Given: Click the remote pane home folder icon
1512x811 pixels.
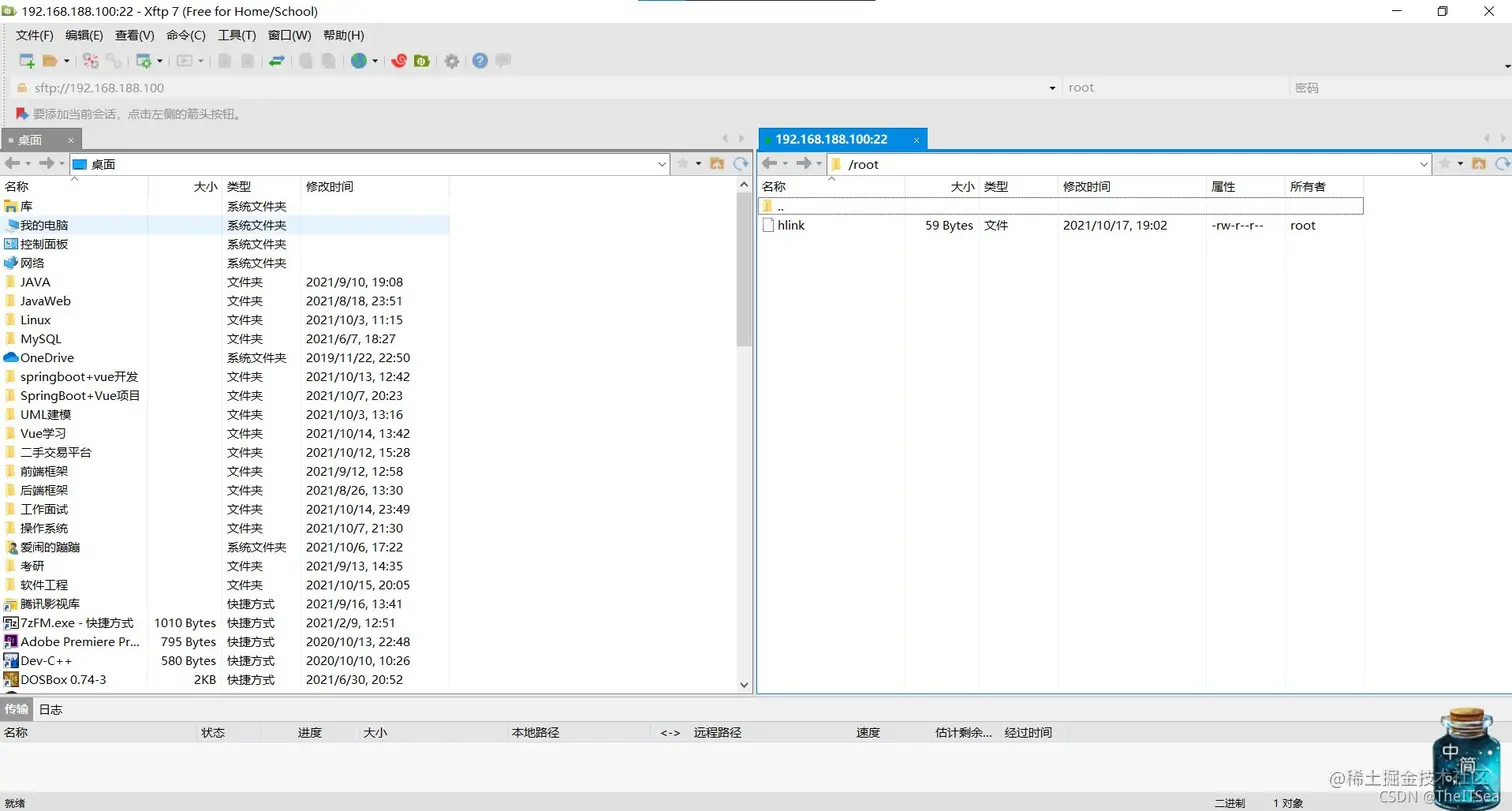Looking at the screenshot, I should tap(1478, 163).
